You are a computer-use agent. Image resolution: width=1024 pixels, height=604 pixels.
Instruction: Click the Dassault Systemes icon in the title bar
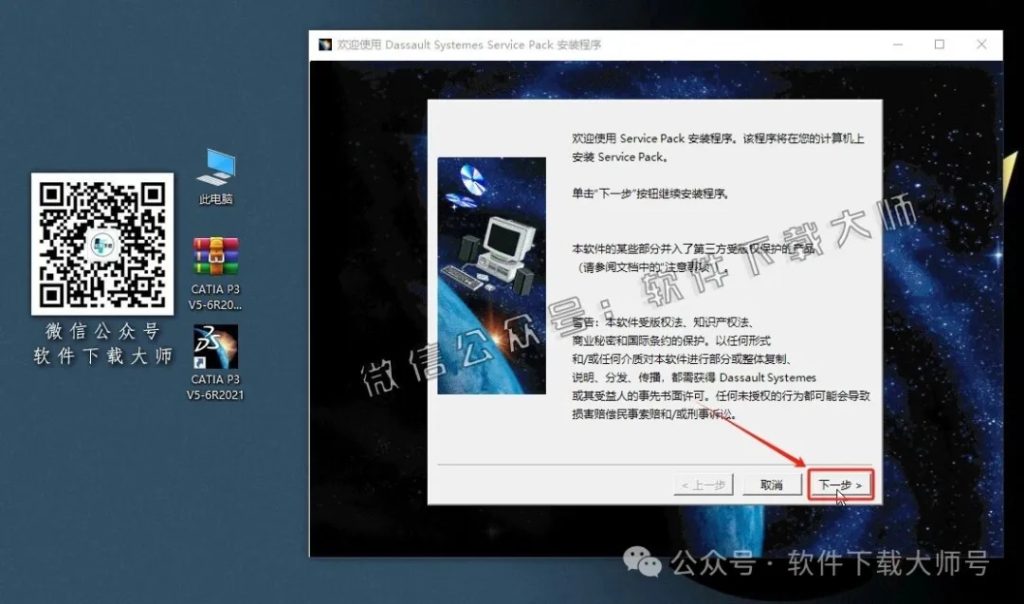click(x=323, y=44)
